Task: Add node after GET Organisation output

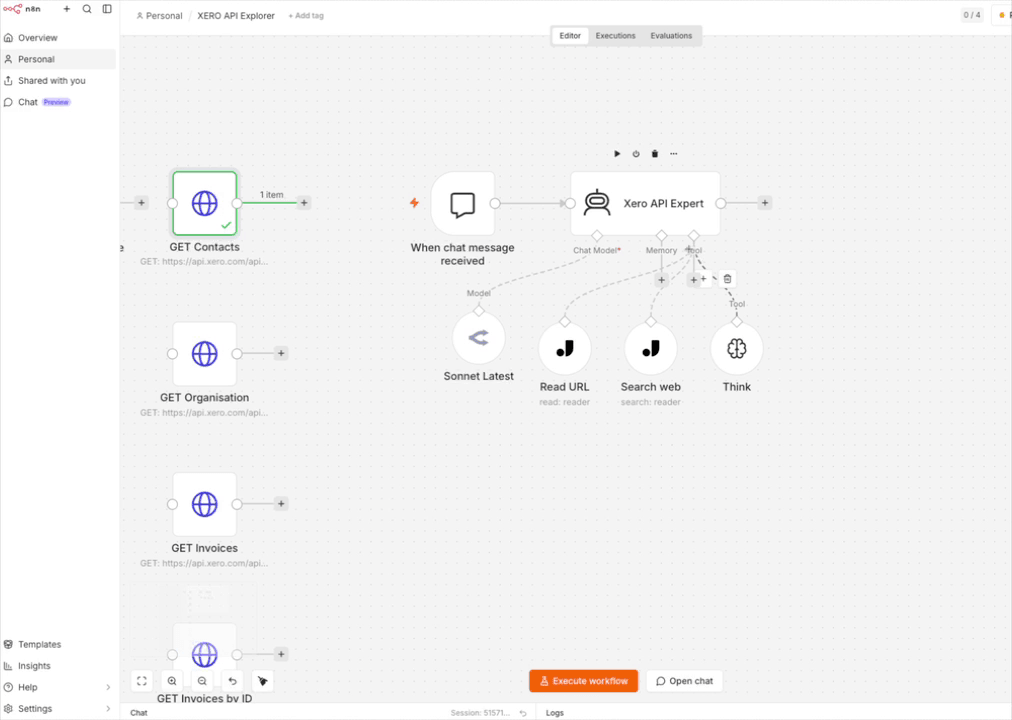Action: (281, 353)
